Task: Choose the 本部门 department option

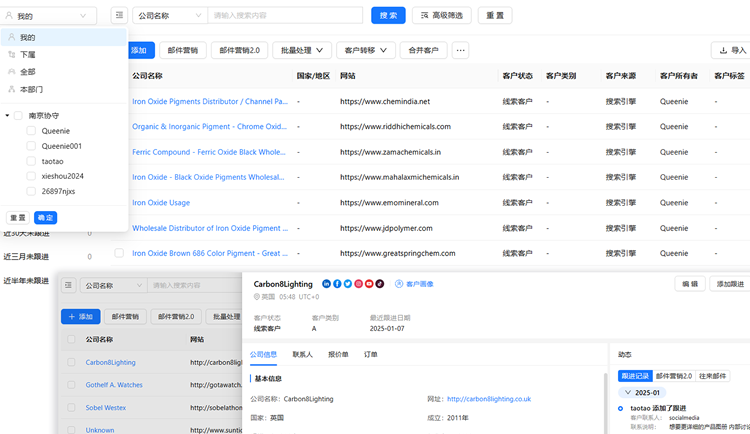Action: 64,89
